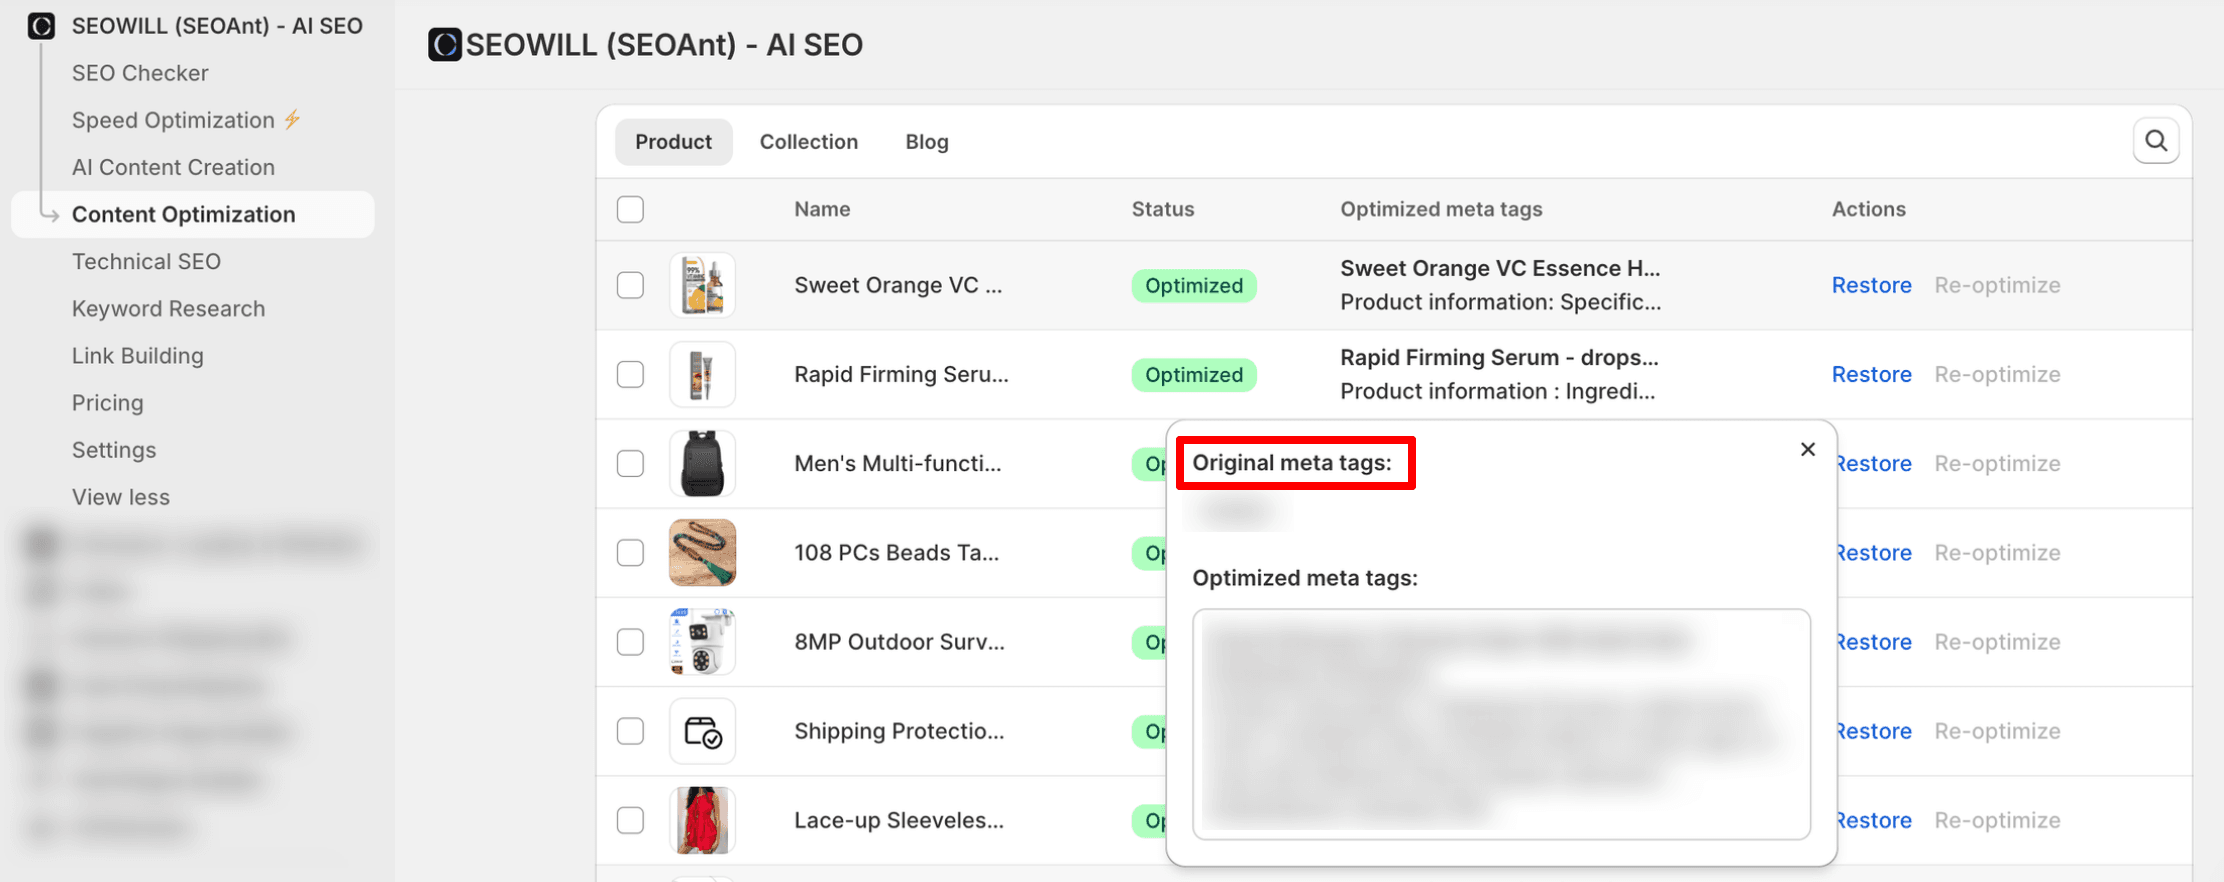2224x882 pixels.
Task: Click the red Lace-up dress thumbnail
Action: (702, 821)
